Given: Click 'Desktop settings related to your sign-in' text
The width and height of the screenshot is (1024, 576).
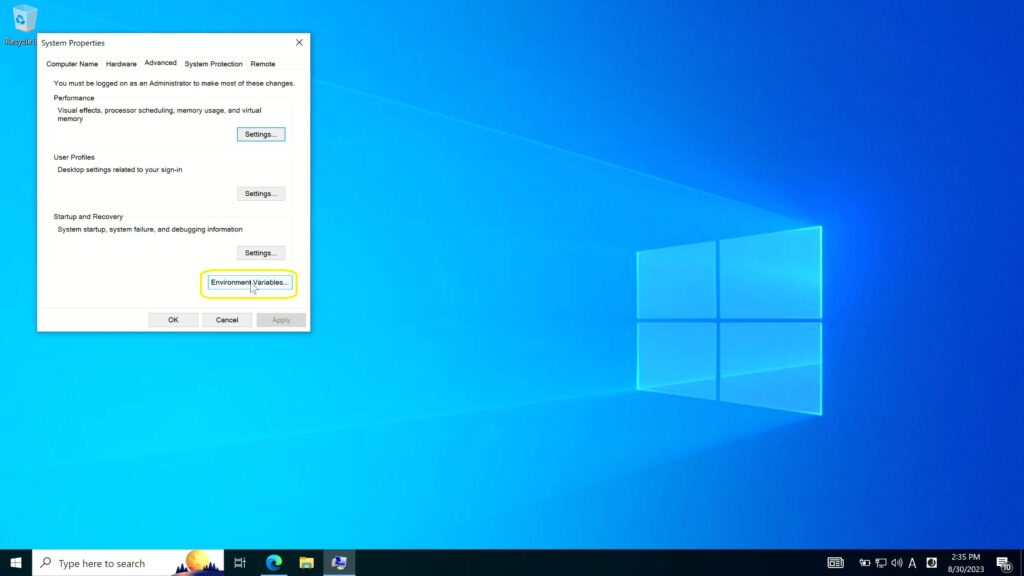Looking at the screenshot, I should click(120, 170).
